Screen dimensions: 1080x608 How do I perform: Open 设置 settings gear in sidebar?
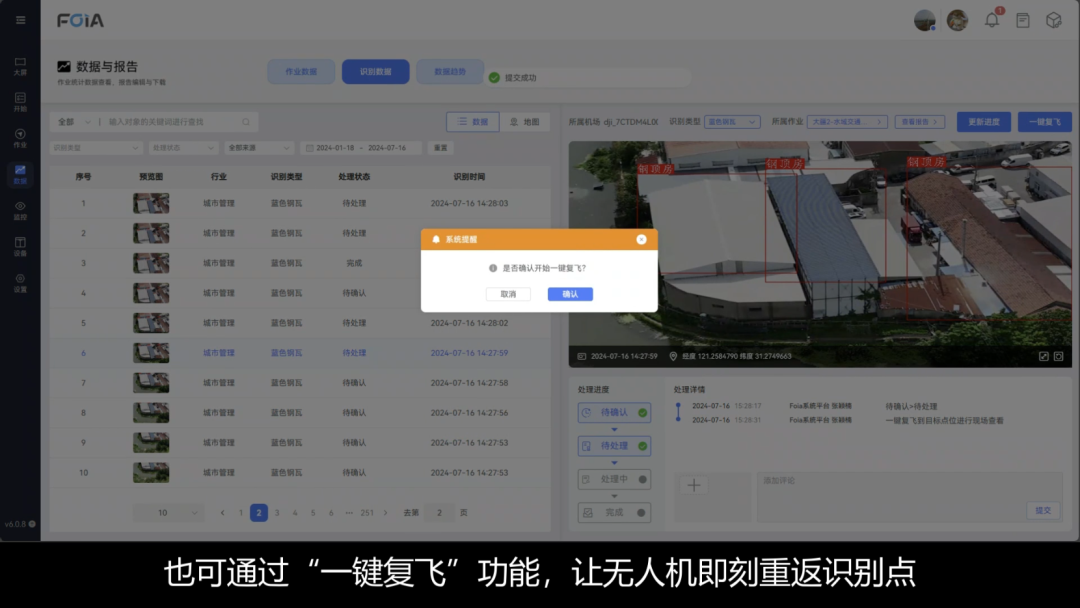[x=20, y=281]
